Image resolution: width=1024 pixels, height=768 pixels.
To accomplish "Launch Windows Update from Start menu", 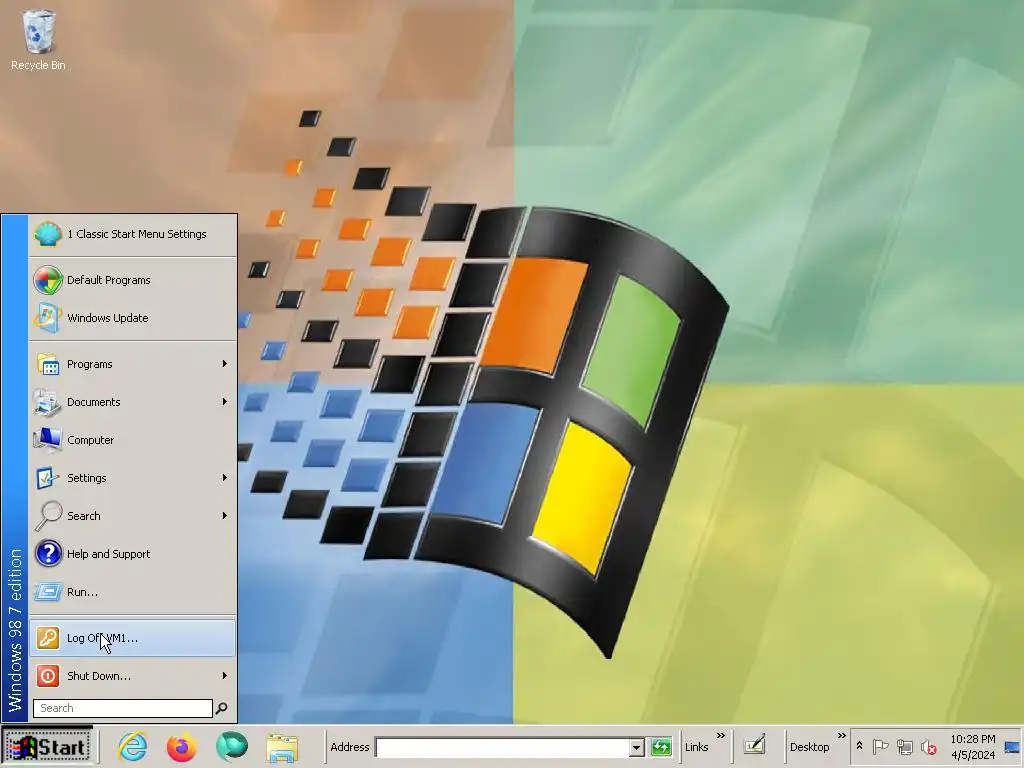I will click(x=133, y=318).
